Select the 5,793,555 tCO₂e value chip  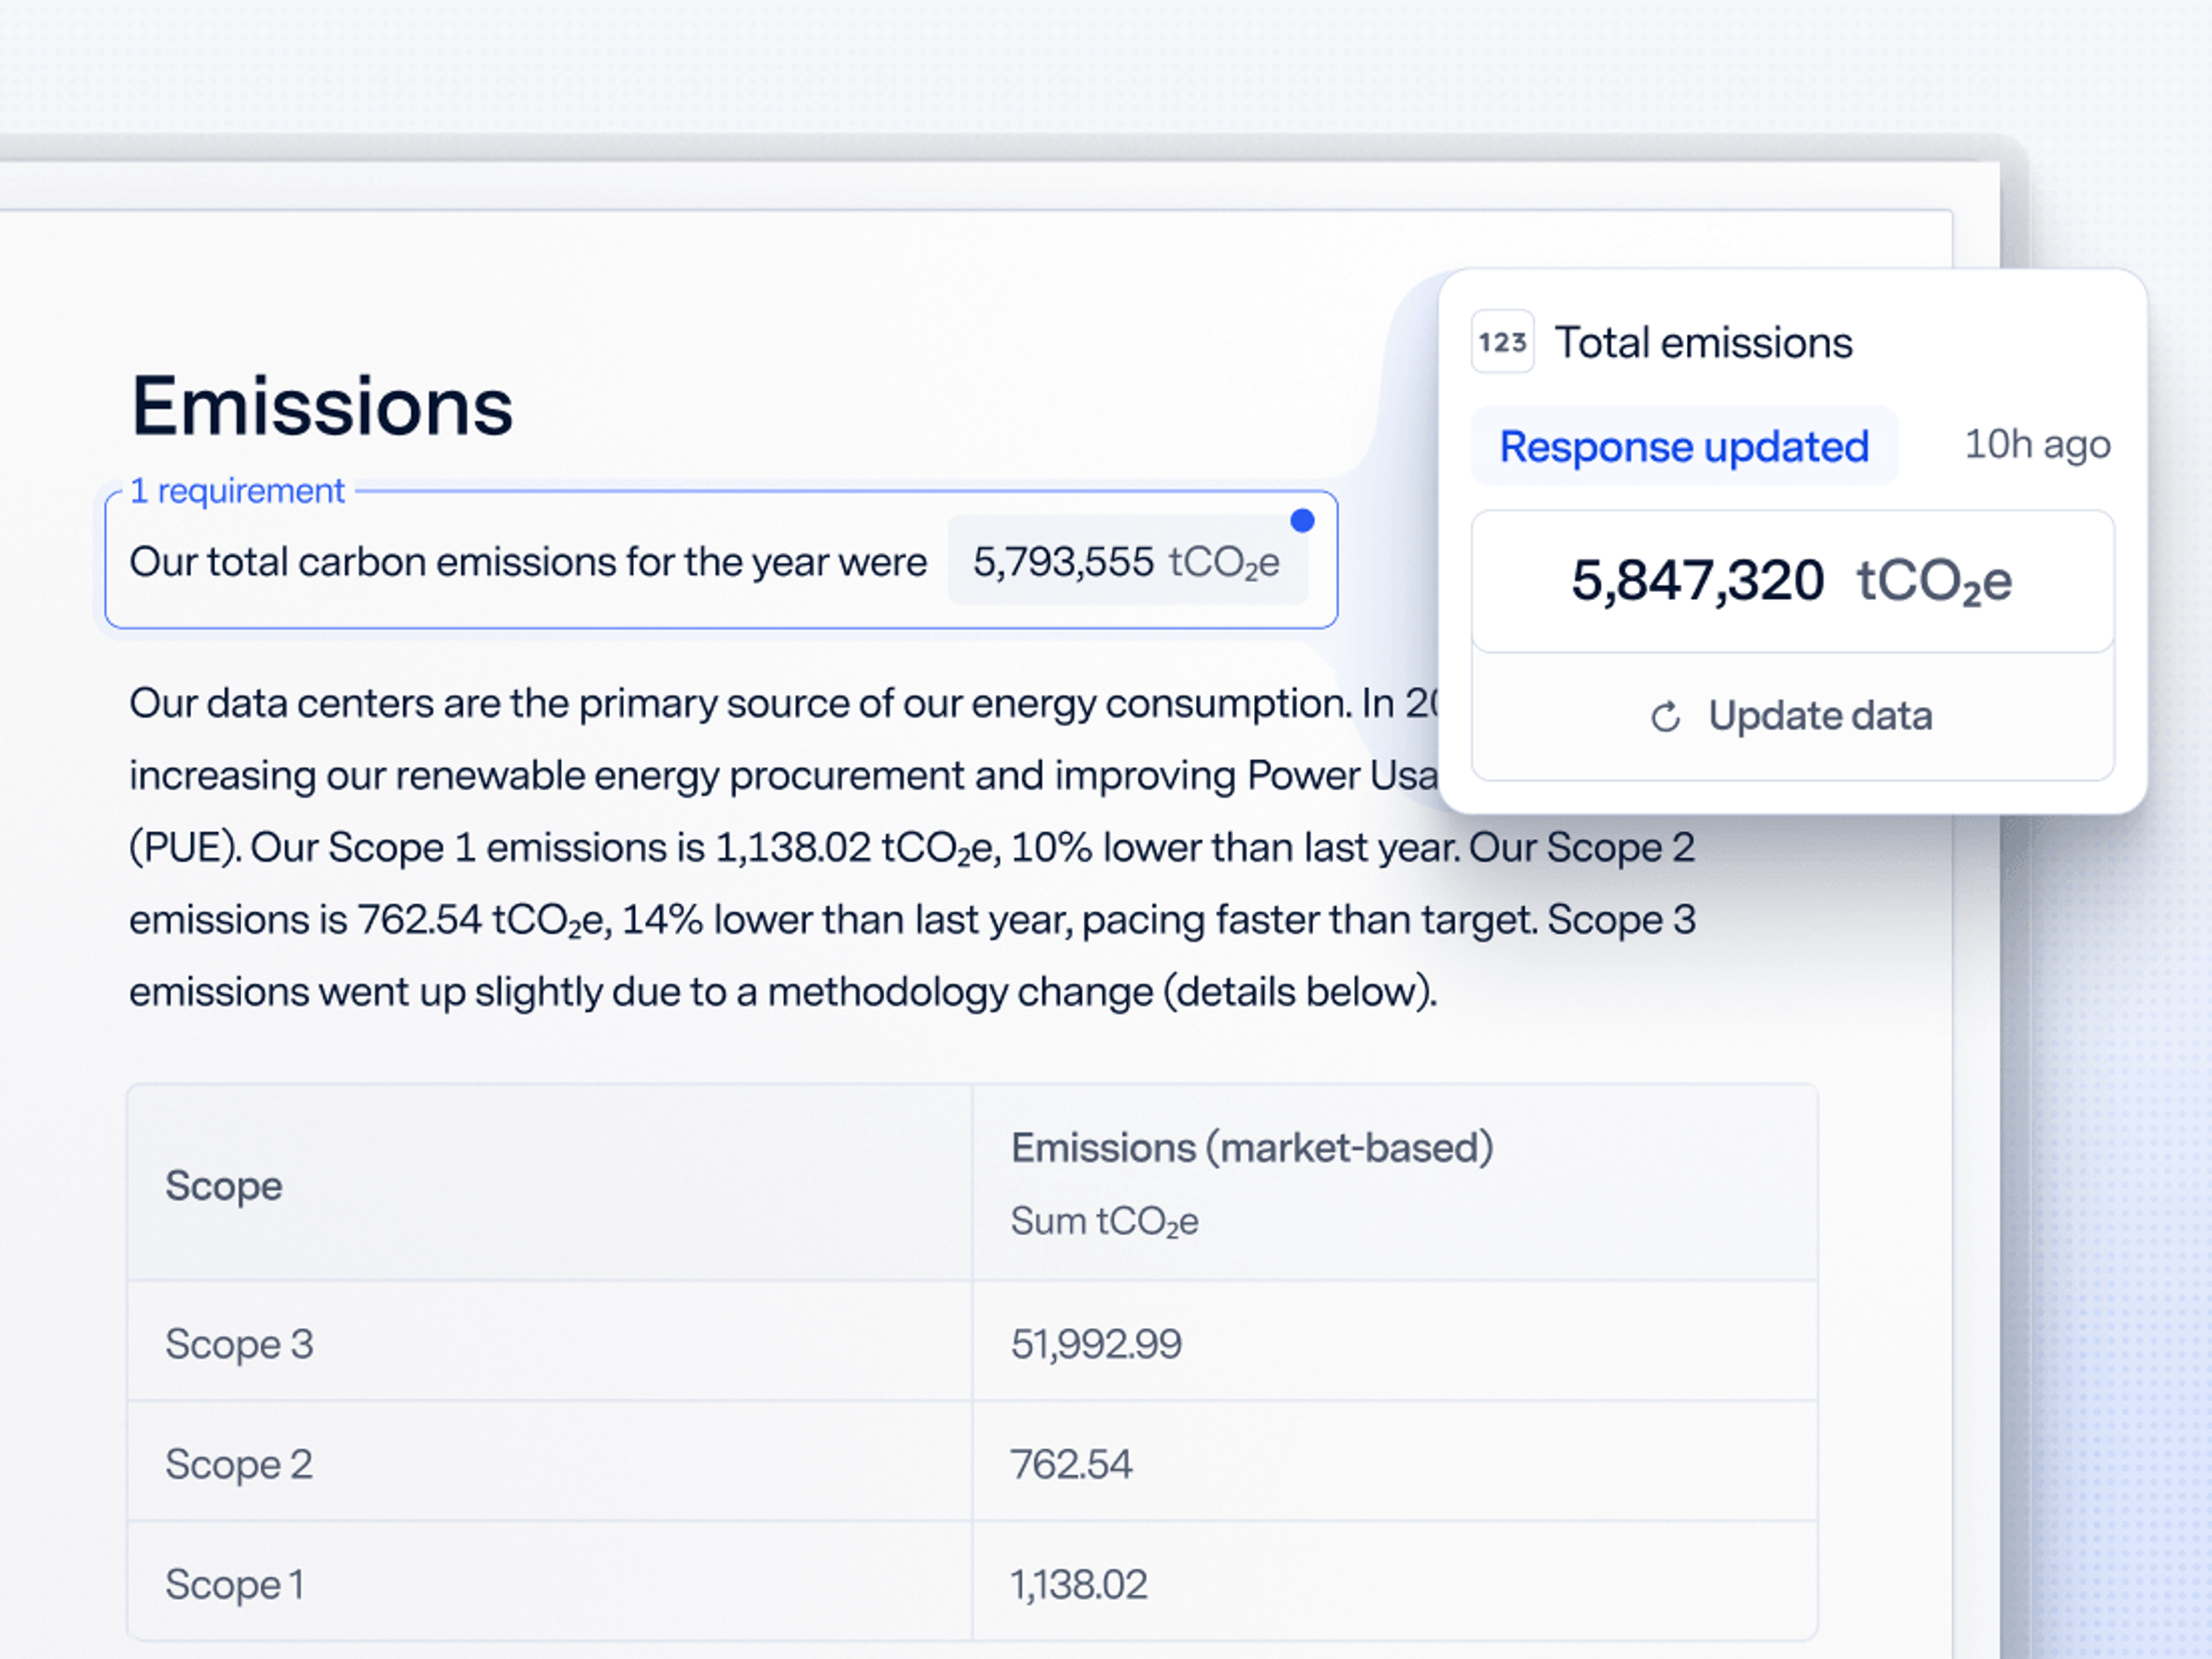pos(1127,561)
